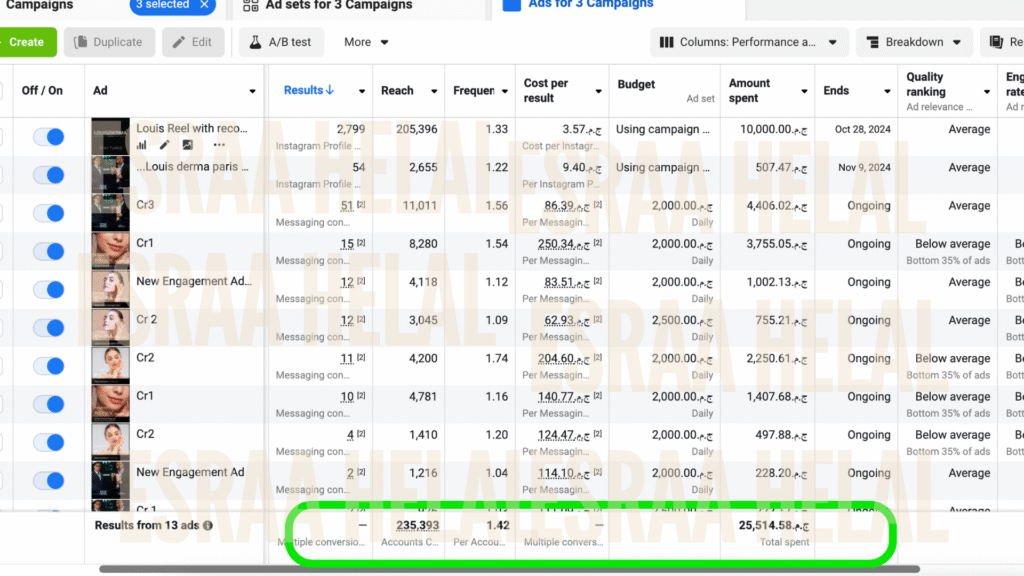The width and height of the screenshot is (1024, 576).
Task: Click the A/B test flask button
Action: [x=281, y=42]
